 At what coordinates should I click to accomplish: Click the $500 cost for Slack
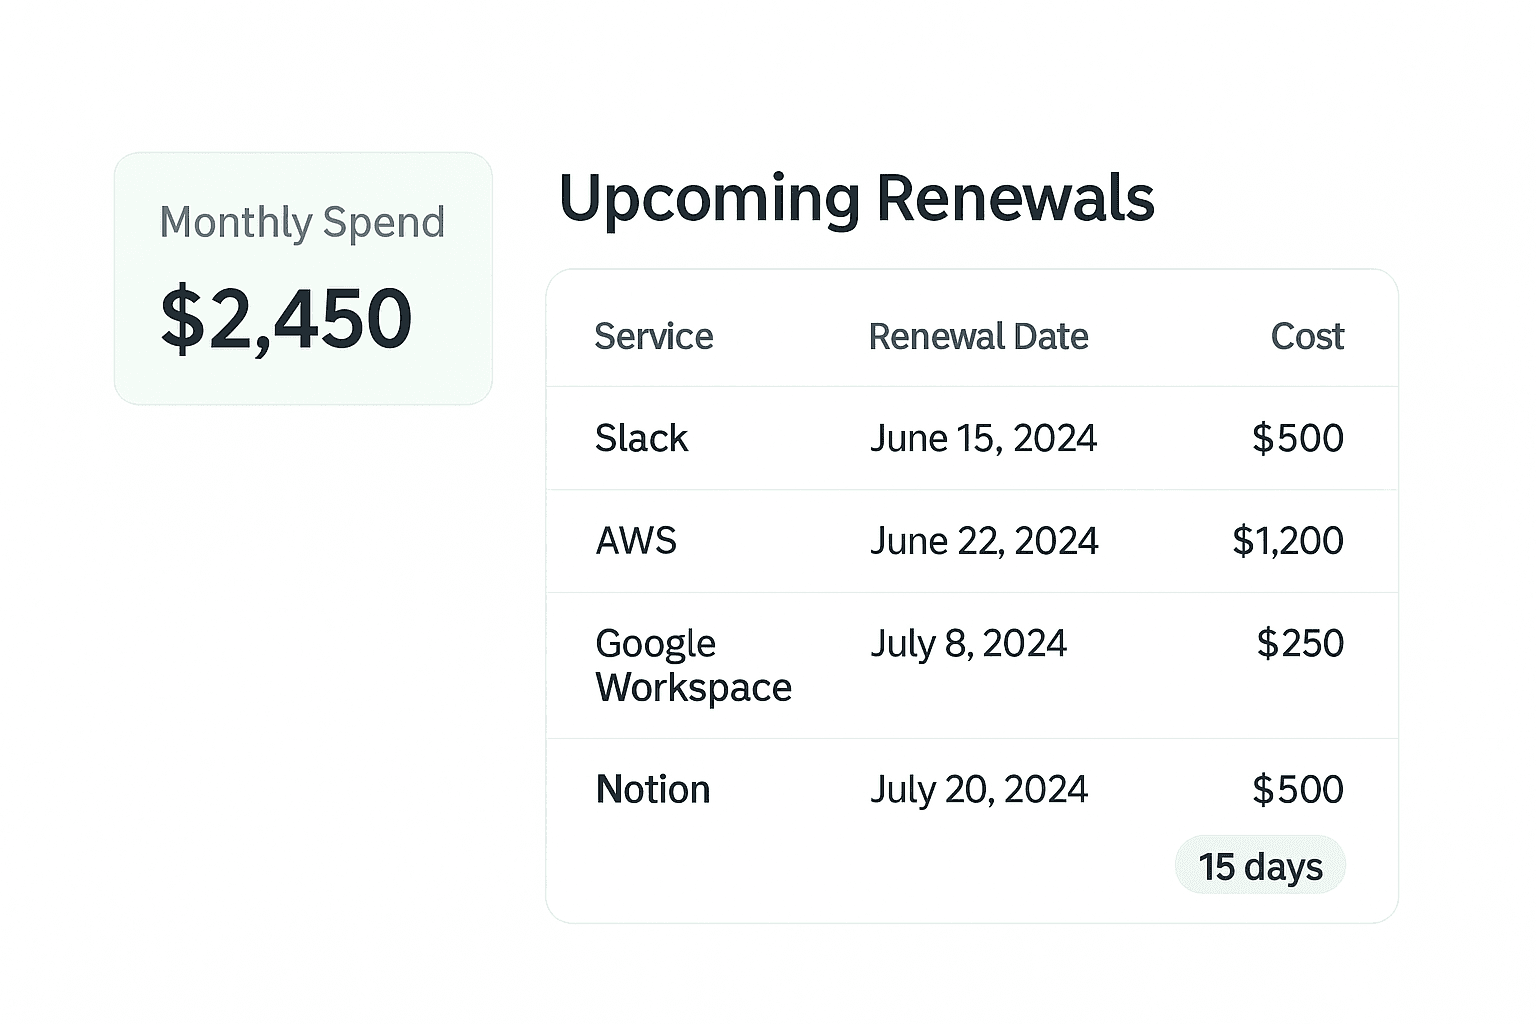click(1298, 438)
